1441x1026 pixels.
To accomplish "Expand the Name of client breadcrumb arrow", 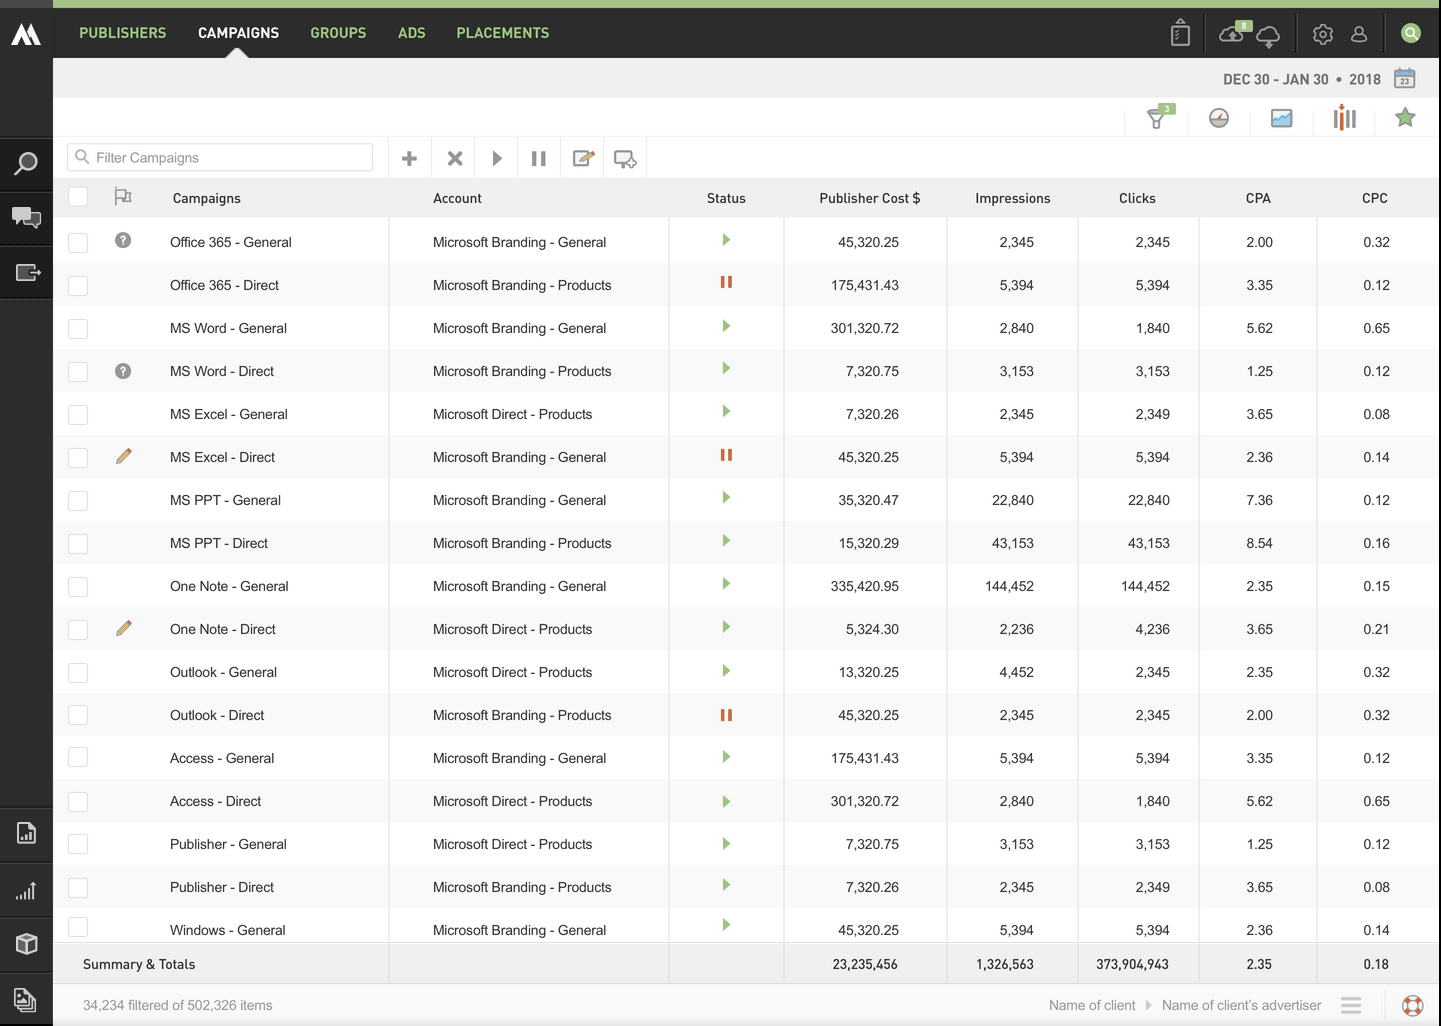I will (1148, 1005).
